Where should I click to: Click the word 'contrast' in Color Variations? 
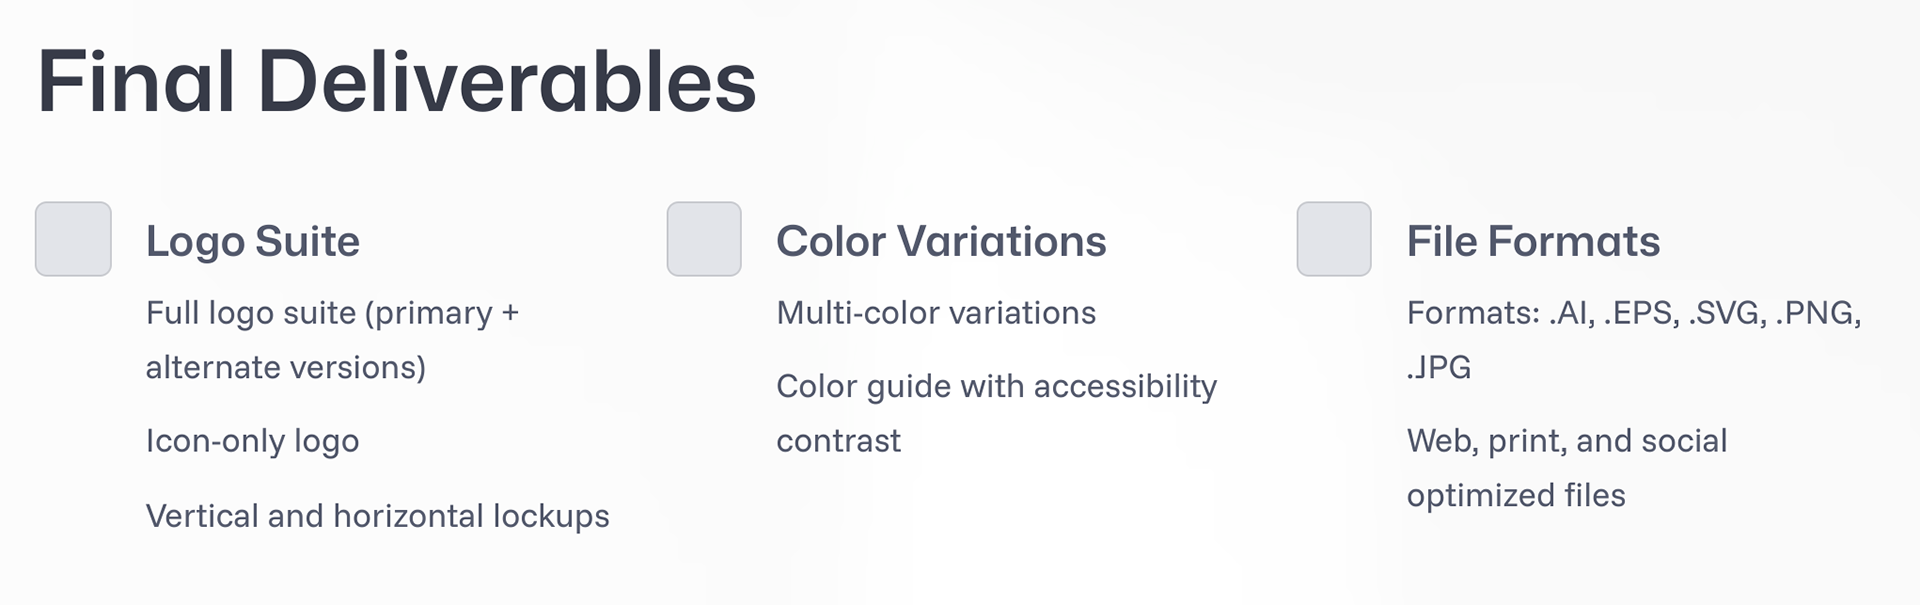(x=839, y=441)
